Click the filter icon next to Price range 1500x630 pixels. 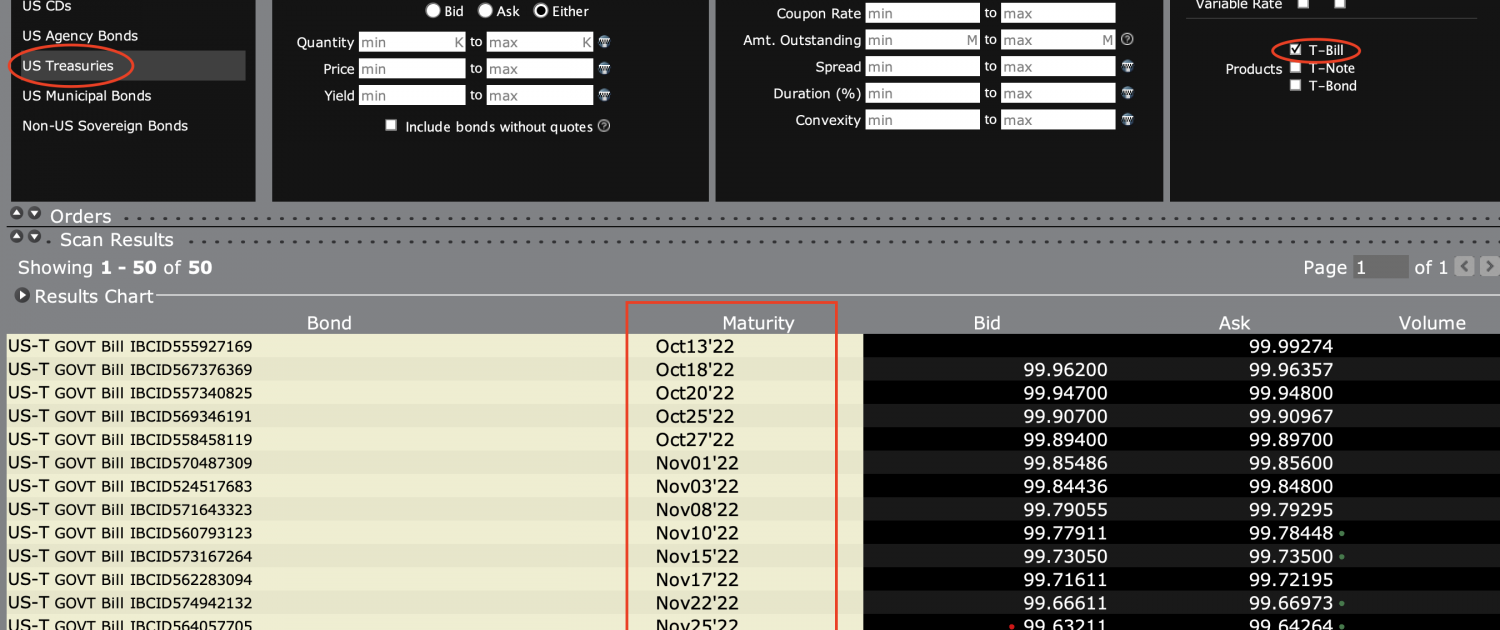[x=605, y=69]
